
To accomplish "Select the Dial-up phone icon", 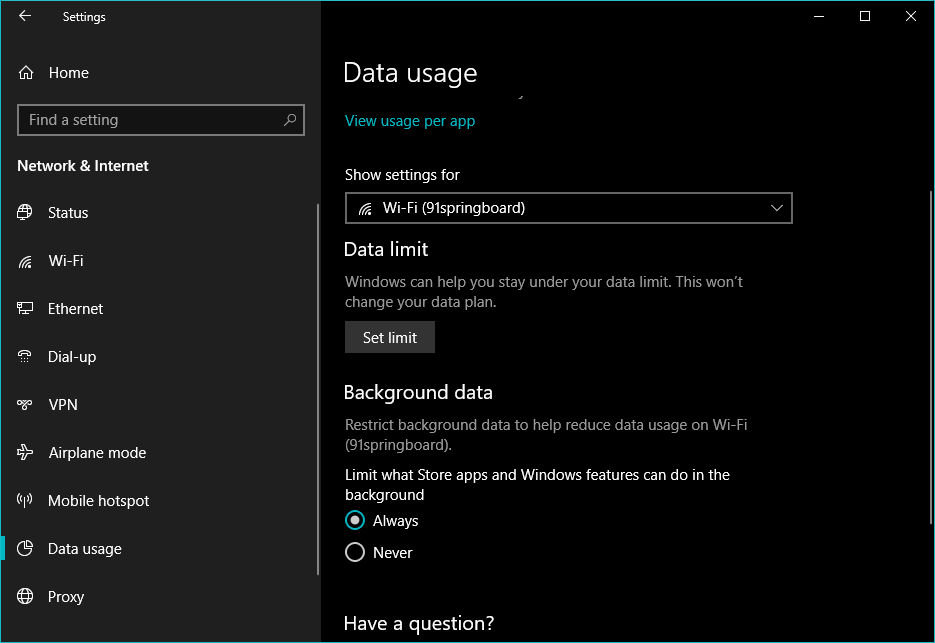I will click(22, 356).
